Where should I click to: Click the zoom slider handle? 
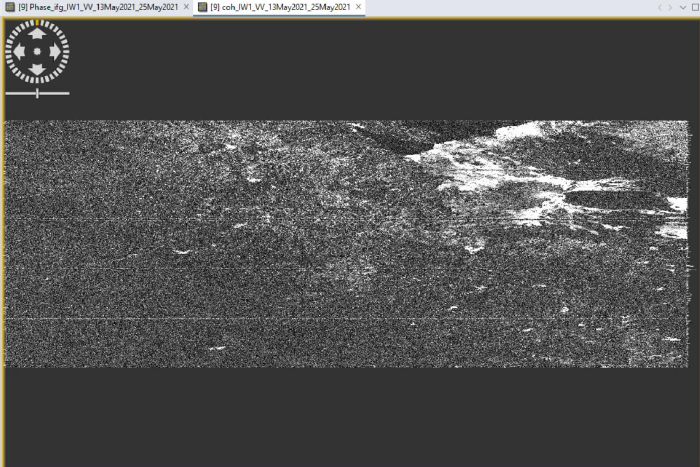coord(37,93)
